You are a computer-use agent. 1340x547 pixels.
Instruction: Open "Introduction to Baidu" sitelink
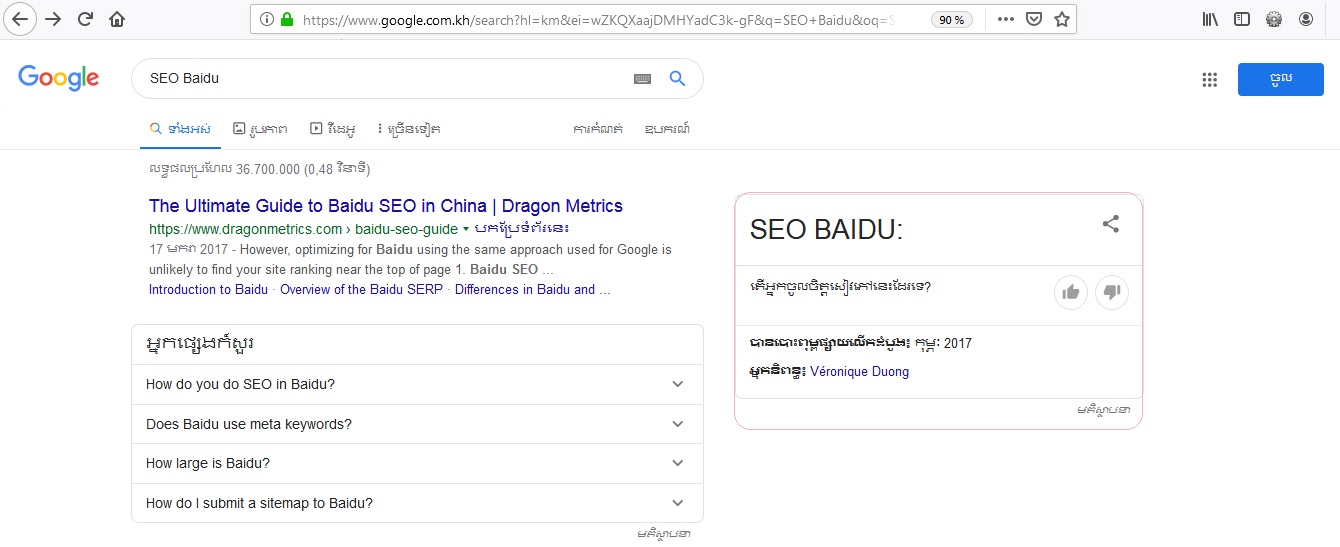[x=208, y=289]
